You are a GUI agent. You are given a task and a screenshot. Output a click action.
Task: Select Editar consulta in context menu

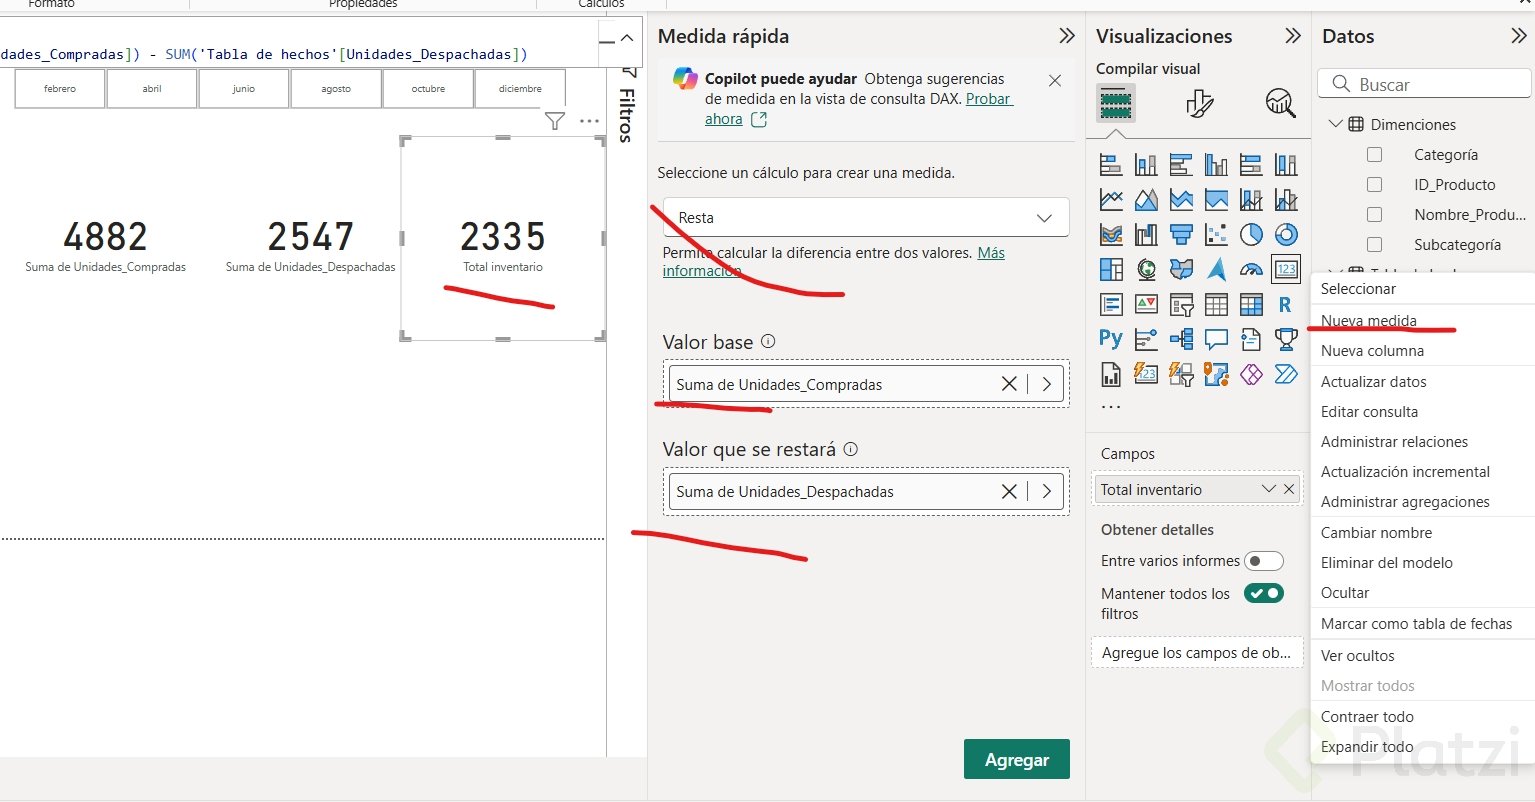click(1369, 412)
